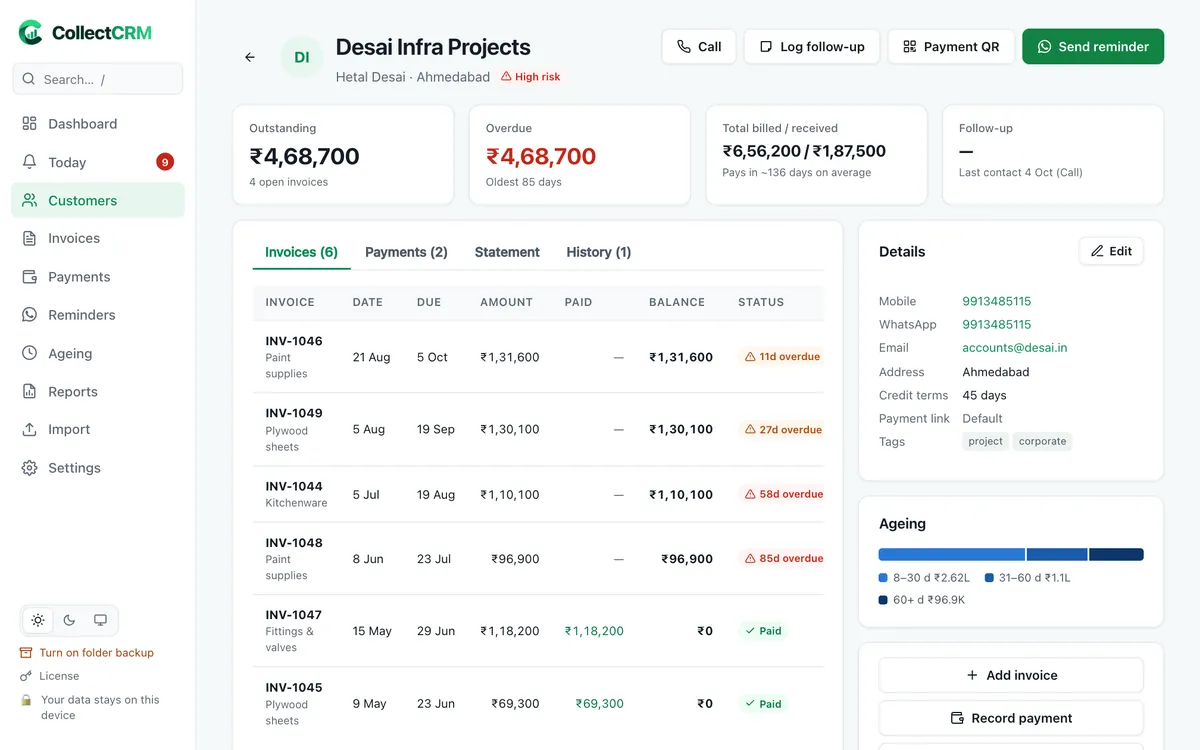Open the Statement tab

(507, 252)
